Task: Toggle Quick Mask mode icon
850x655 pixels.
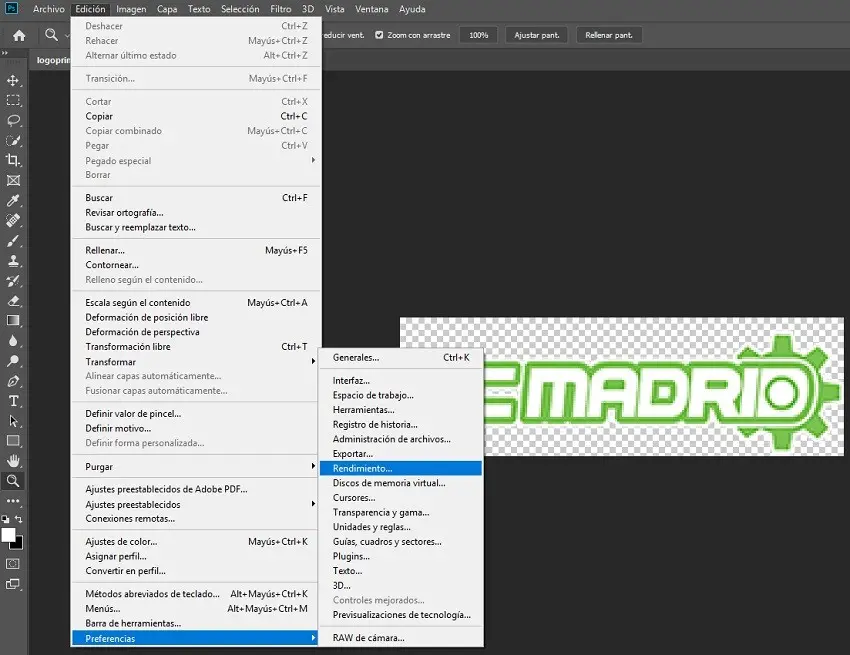Action: (x=13, y=564)
